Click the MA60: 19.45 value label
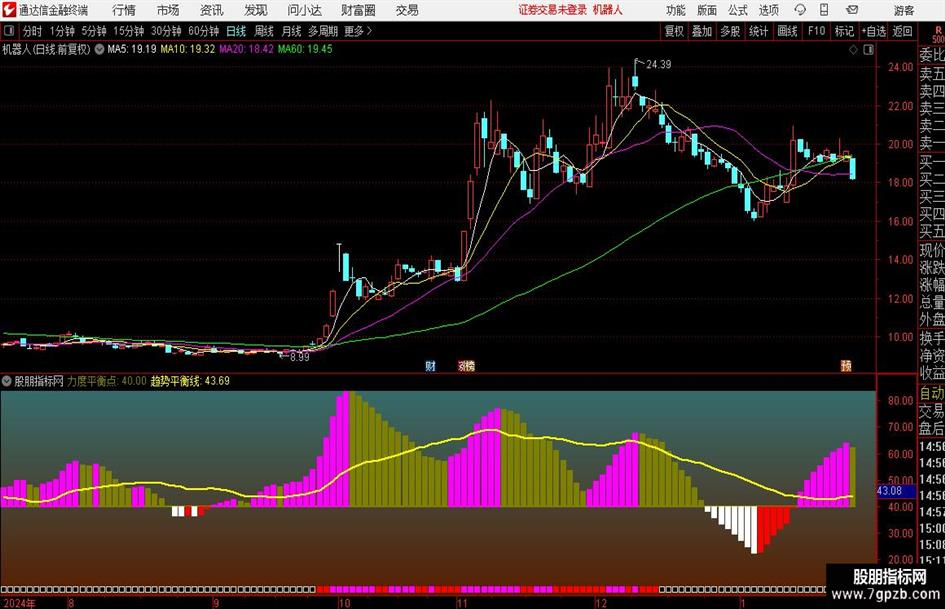 pyautogui.click(x=305, y=49)
